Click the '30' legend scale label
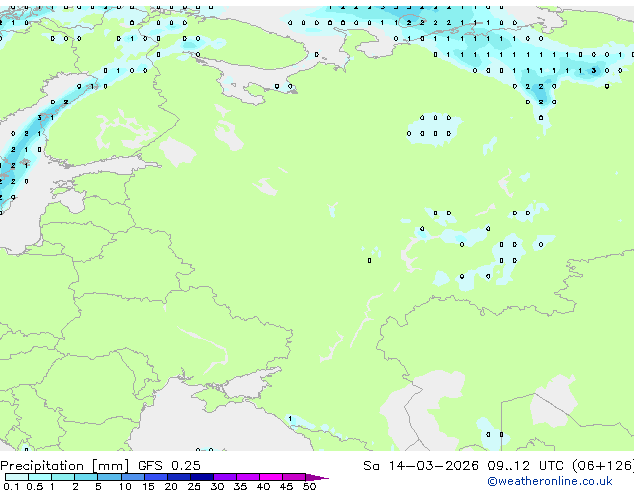 click(217, 486)
